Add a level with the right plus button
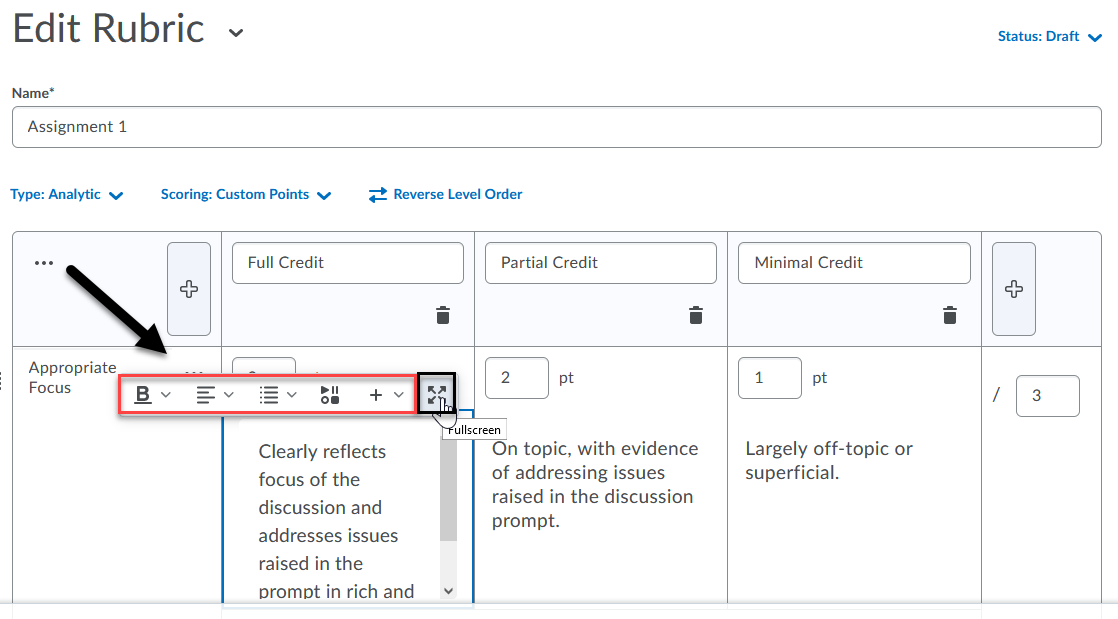Image resolution: width=1118 pixels, height=619 pixels. click(1013, 289)
